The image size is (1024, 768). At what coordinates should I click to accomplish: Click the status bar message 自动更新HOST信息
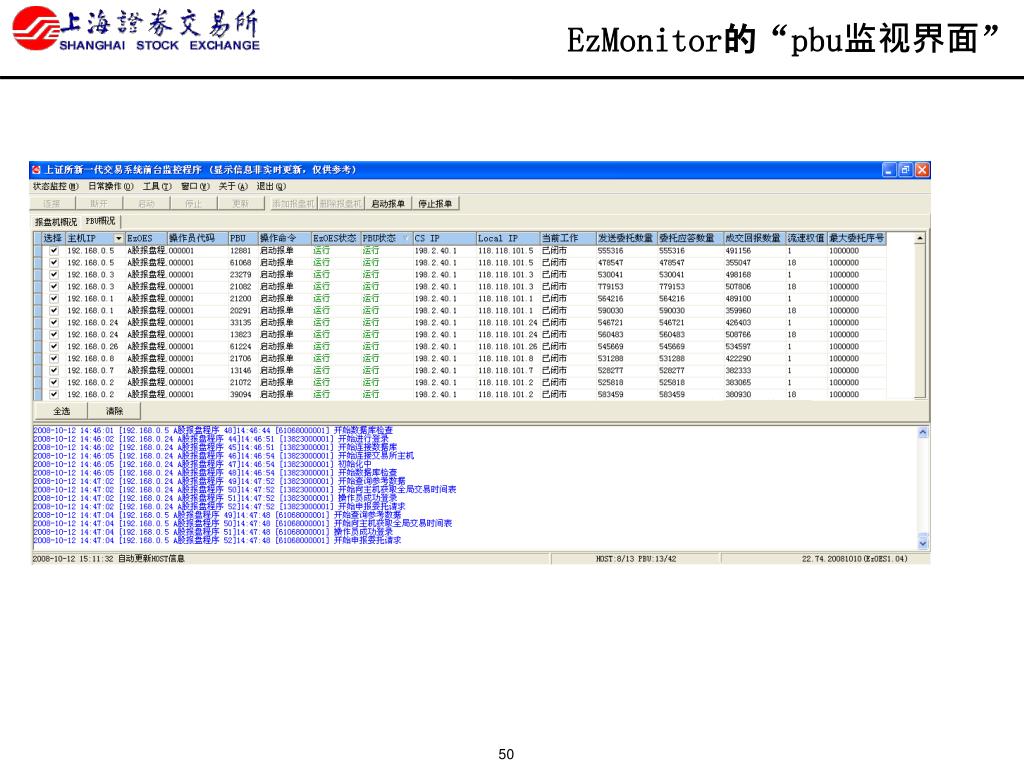point(151,559)
